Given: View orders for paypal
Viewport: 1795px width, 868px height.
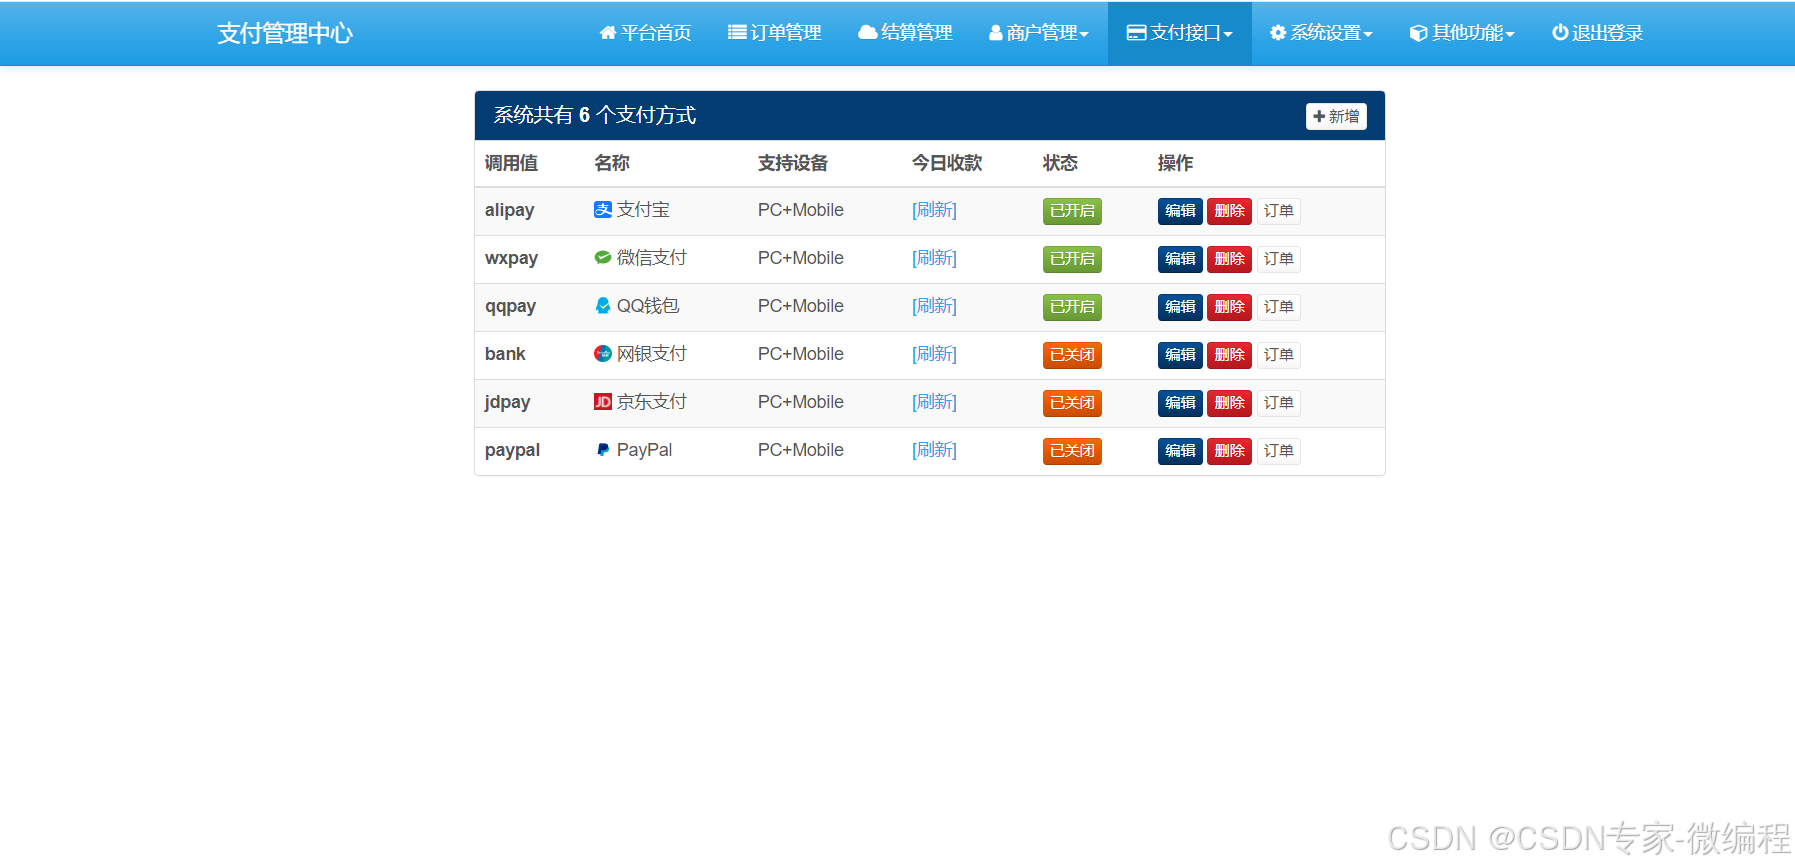Looking at the screenshot, I should 1278,451.
